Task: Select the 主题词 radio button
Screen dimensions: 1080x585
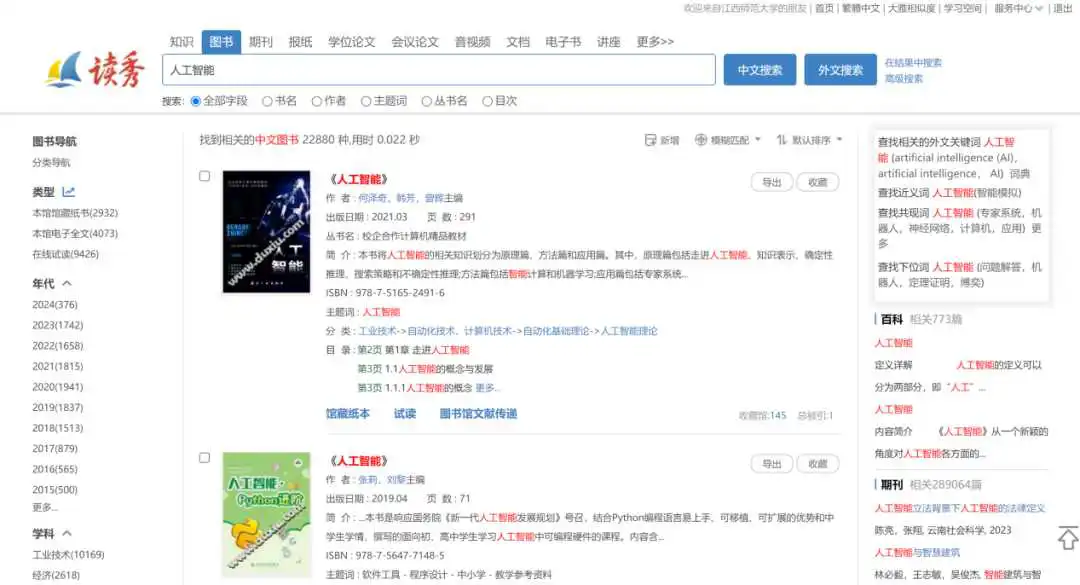Action: [x=366, y=101]
